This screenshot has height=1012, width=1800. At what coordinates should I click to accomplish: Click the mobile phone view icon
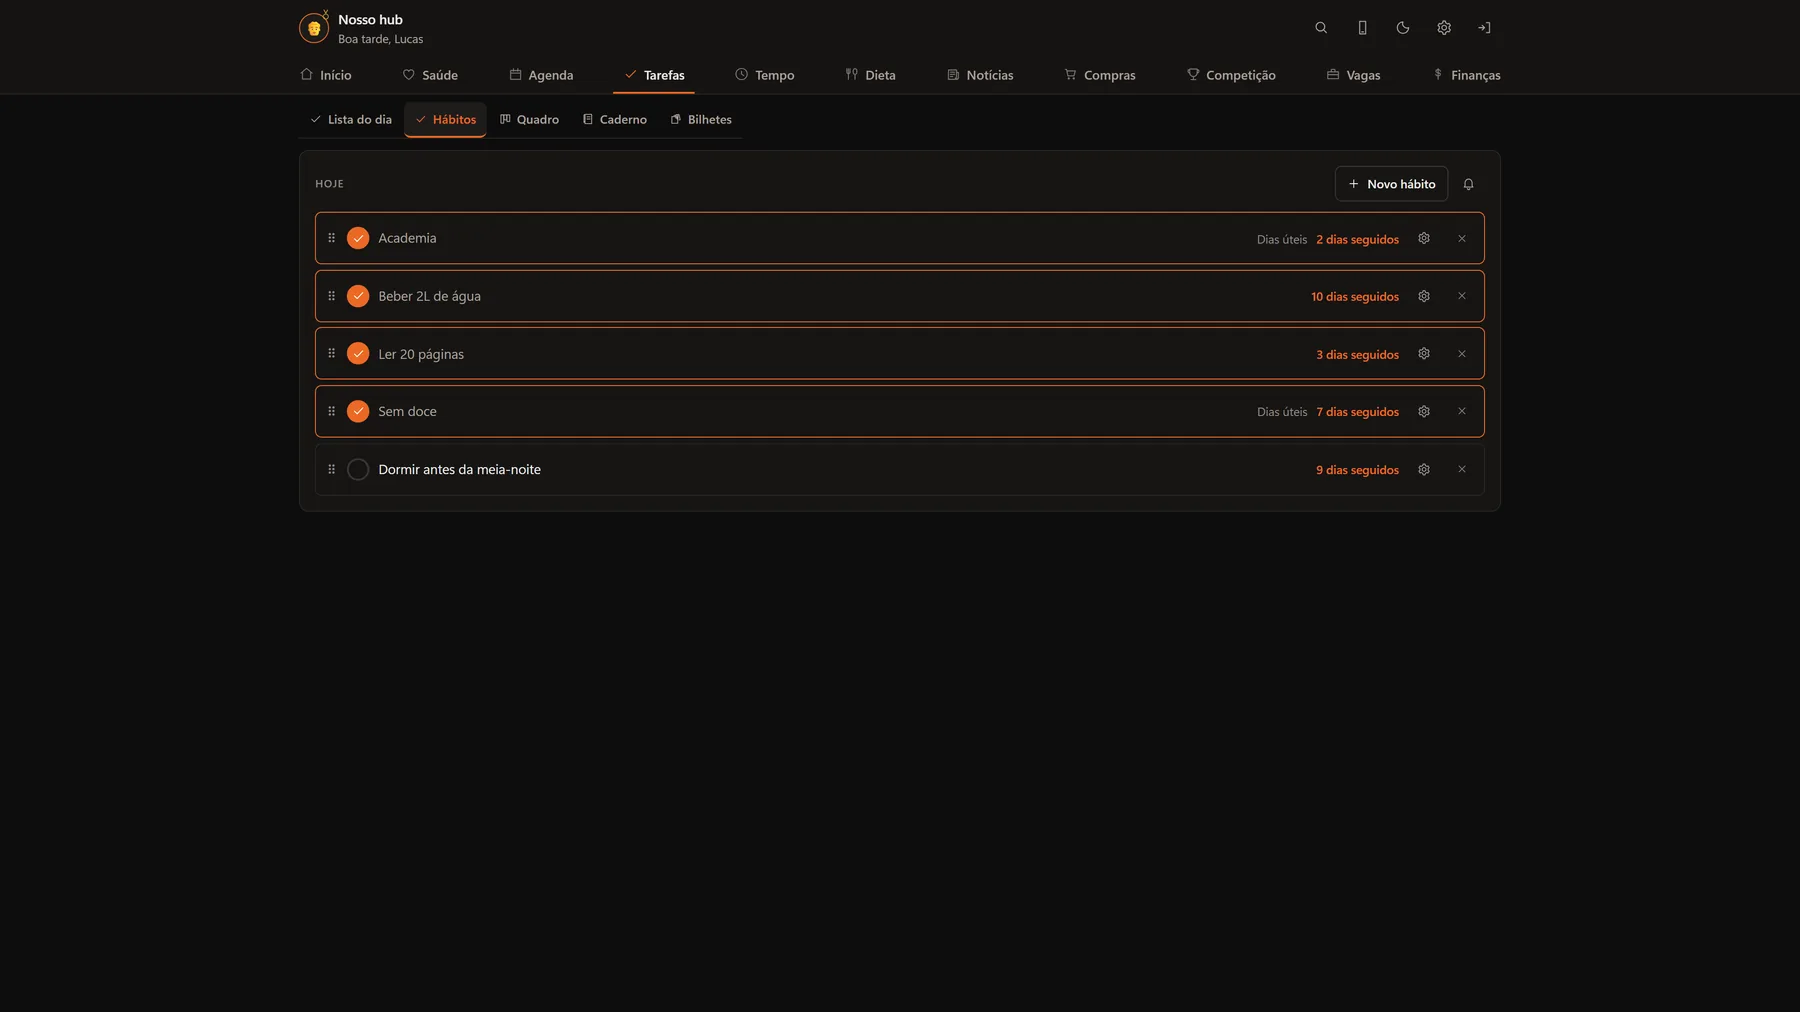tap(1362, 28)
